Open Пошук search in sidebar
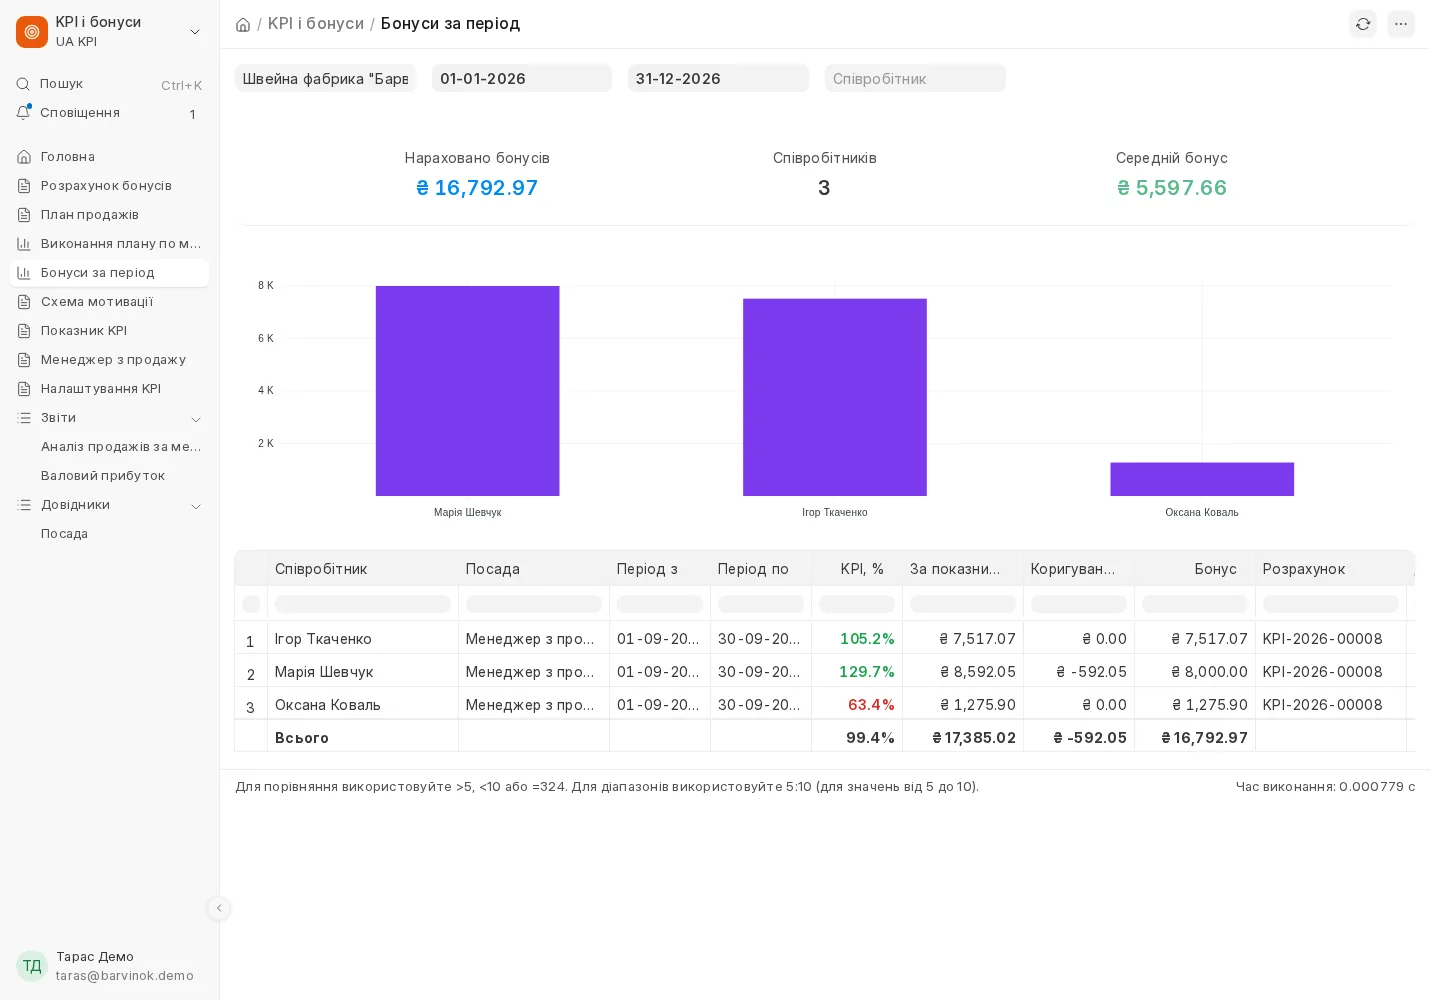The image size is (1440, 1000). [x=109, y=84]
